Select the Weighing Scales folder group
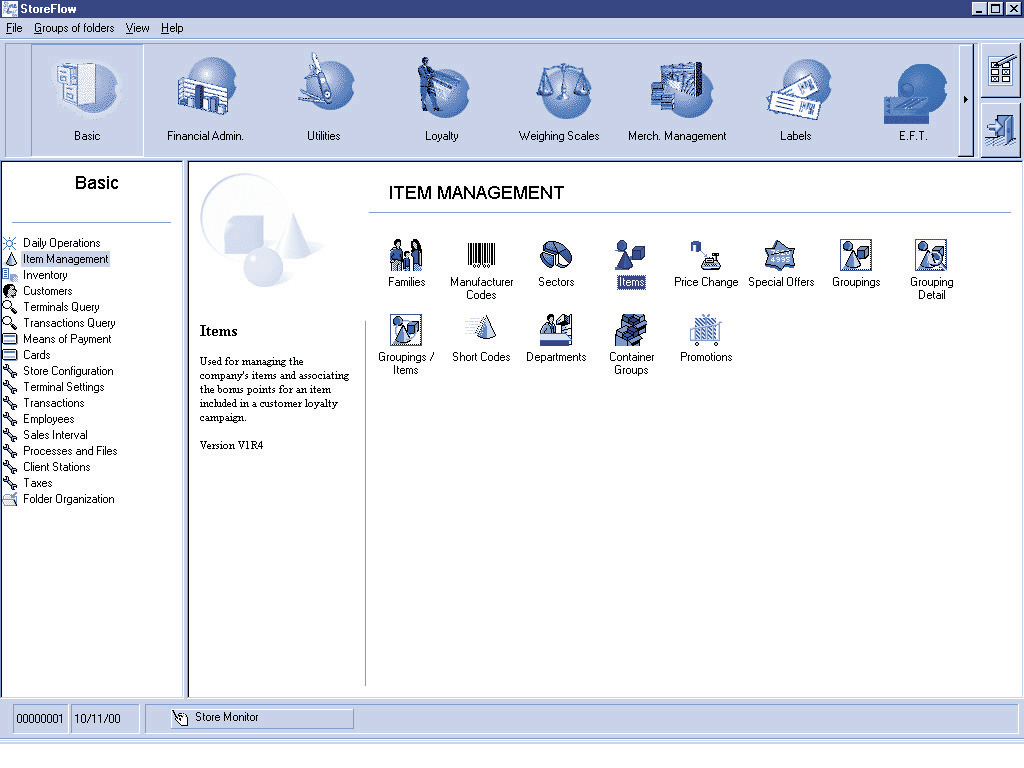 tap(559, 100)
